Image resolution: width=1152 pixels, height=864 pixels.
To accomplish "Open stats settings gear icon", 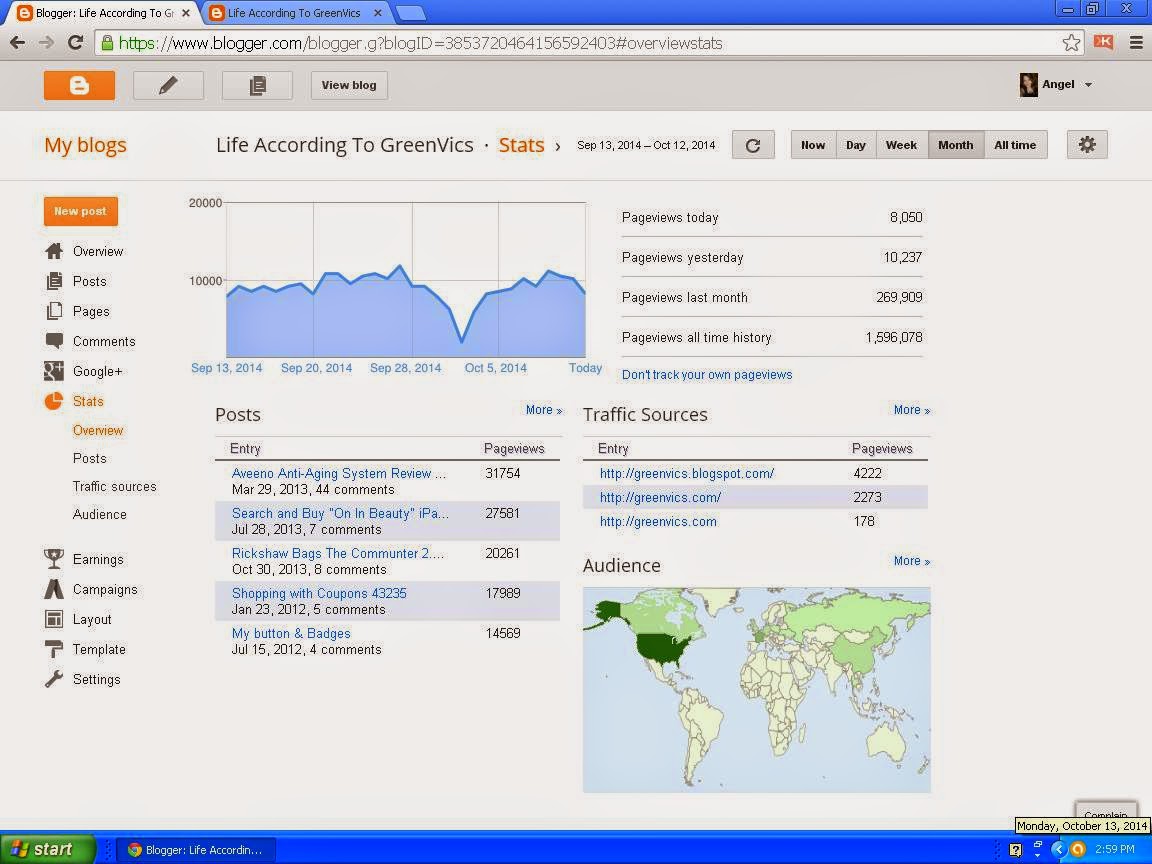I will [1087, 145].
